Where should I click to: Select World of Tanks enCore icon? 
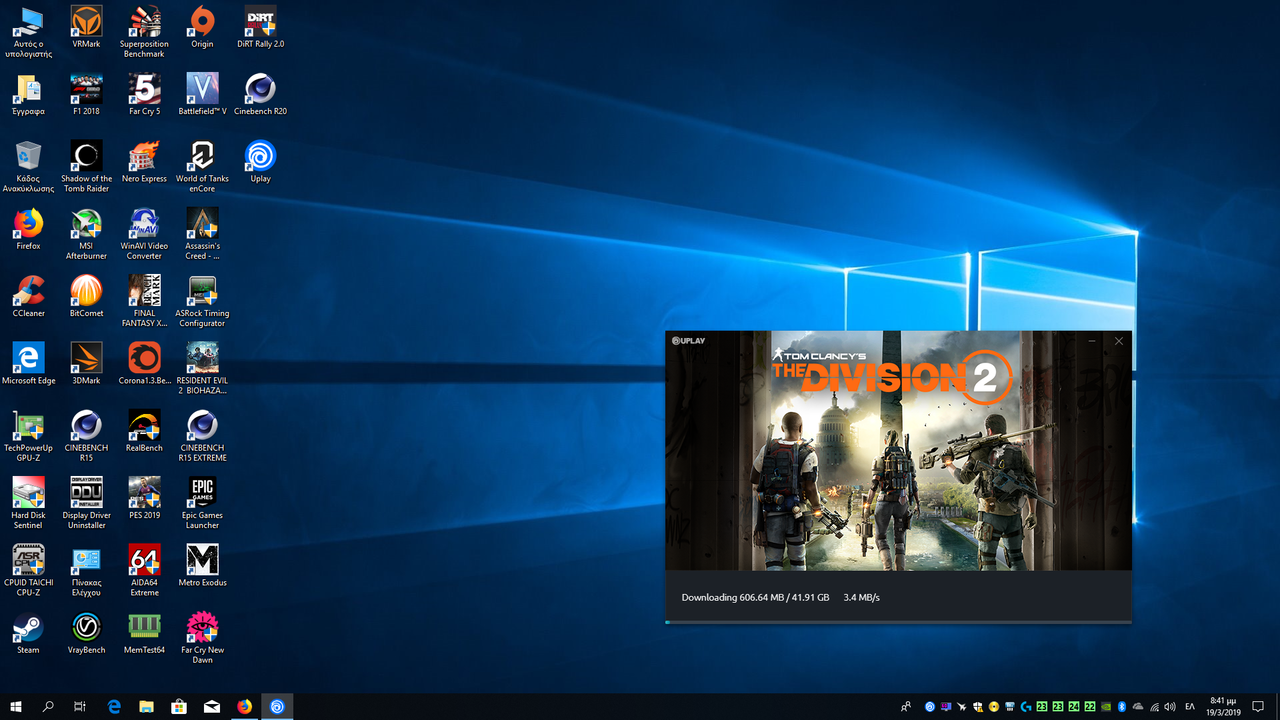[202, 167]
